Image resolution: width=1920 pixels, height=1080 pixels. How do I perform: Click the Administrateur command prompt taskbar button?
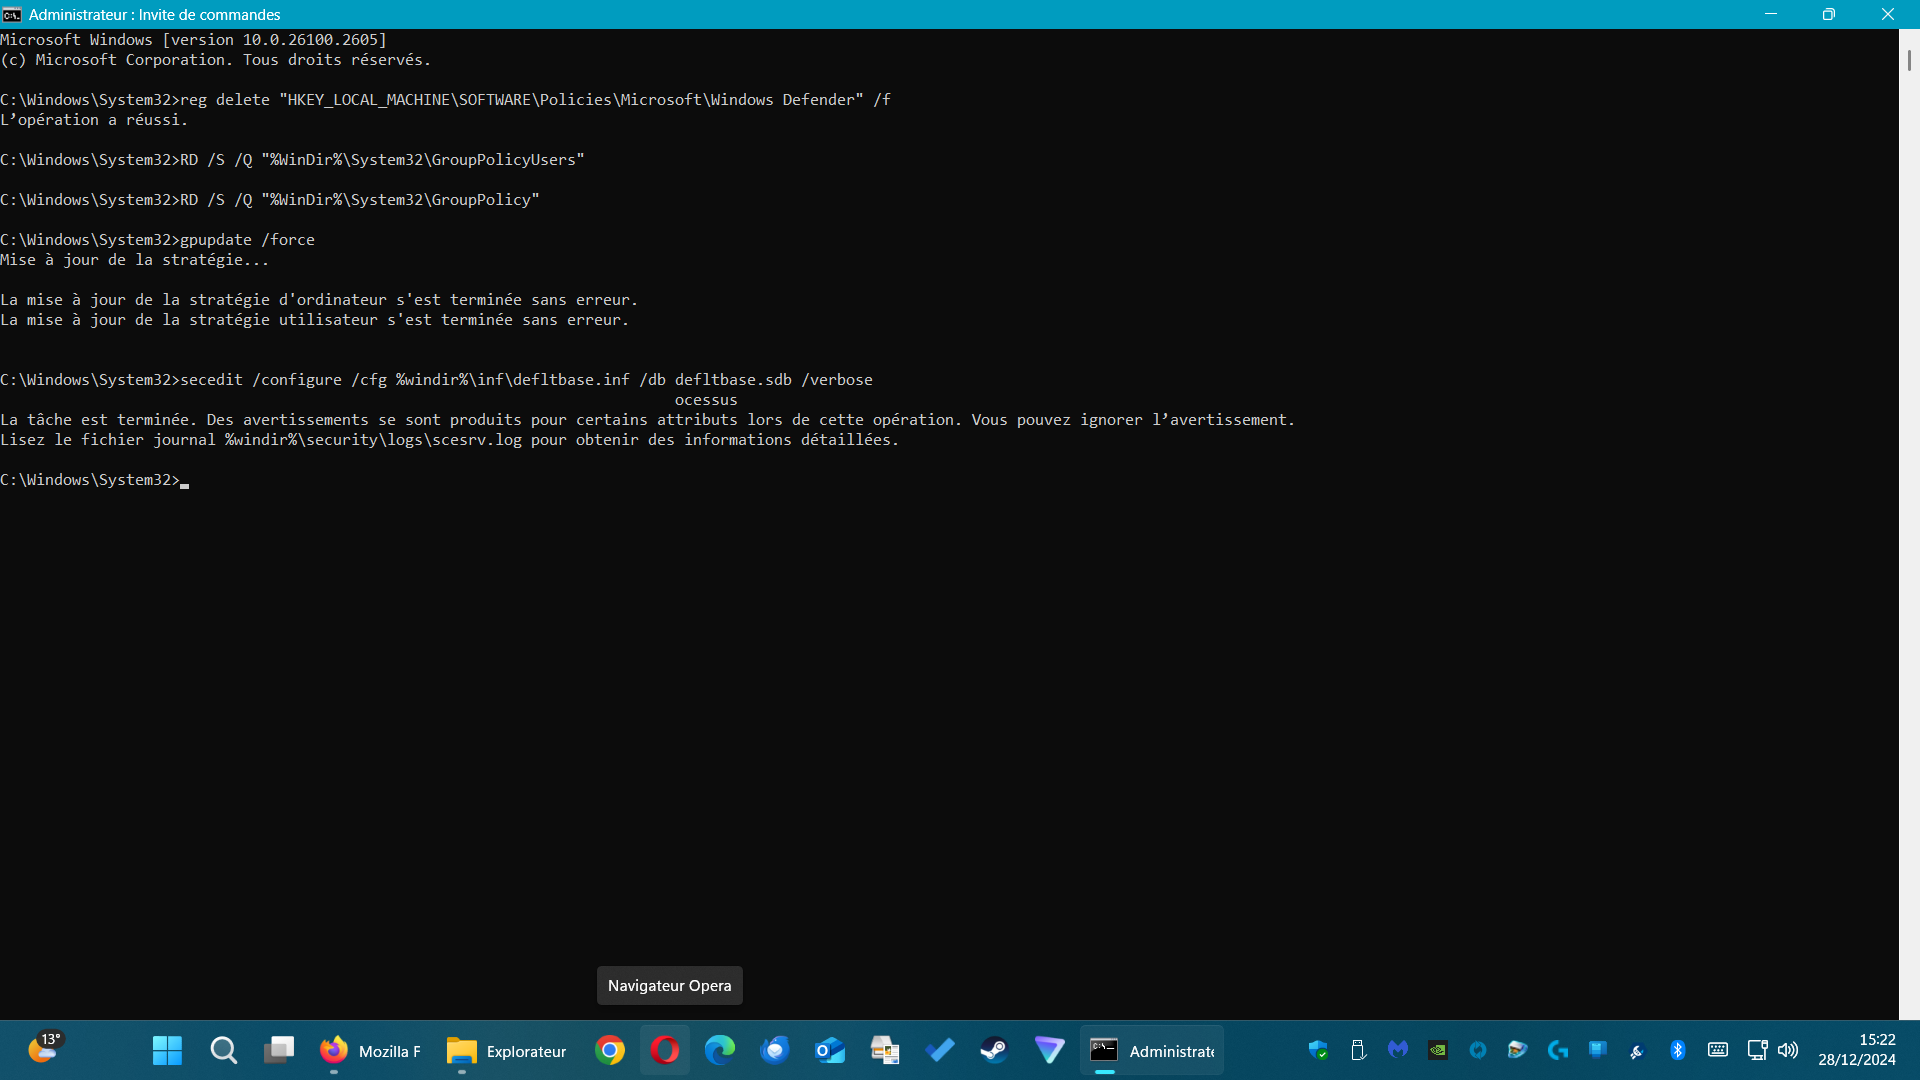coord(1151,1050)
